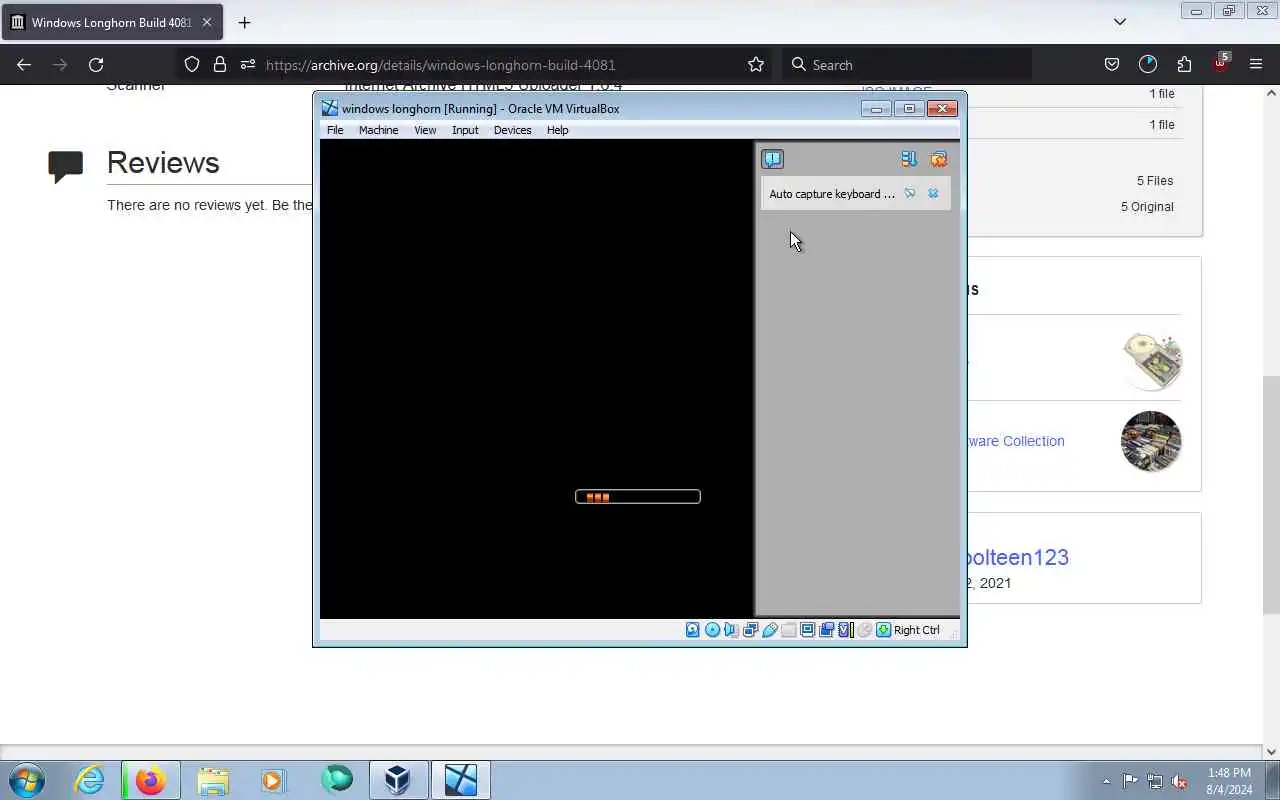Click the USB devices status icon
Viewport: 1280px width, 800px height.
point(769,630)
